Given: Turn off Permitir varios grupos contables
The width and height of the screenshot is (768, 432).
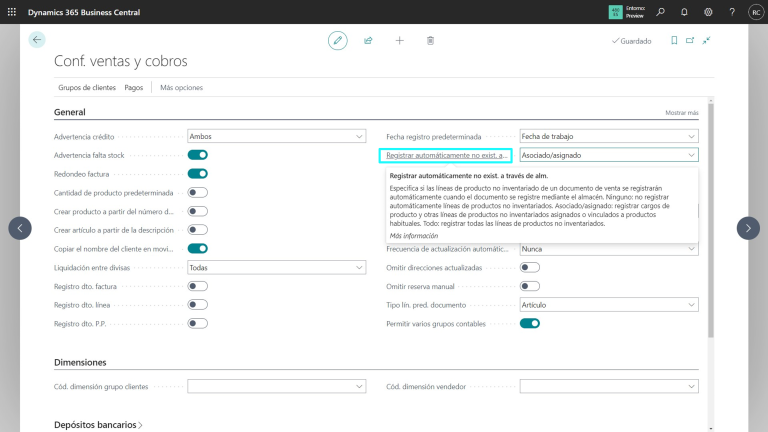Looking at the screenshot, I should coord(530,323).
